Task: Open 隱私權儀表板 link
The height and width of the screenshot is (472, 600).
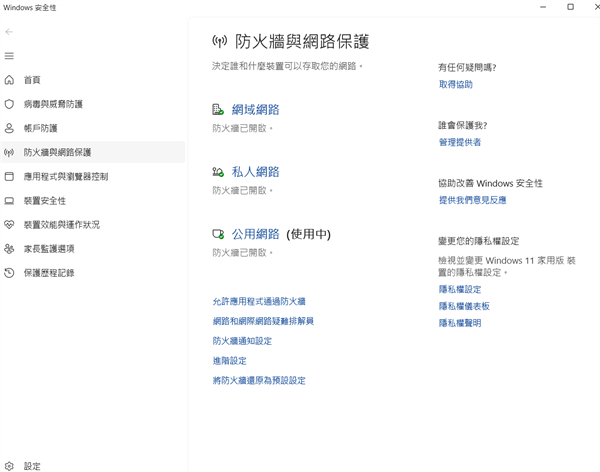Action: tap(464, 306)
